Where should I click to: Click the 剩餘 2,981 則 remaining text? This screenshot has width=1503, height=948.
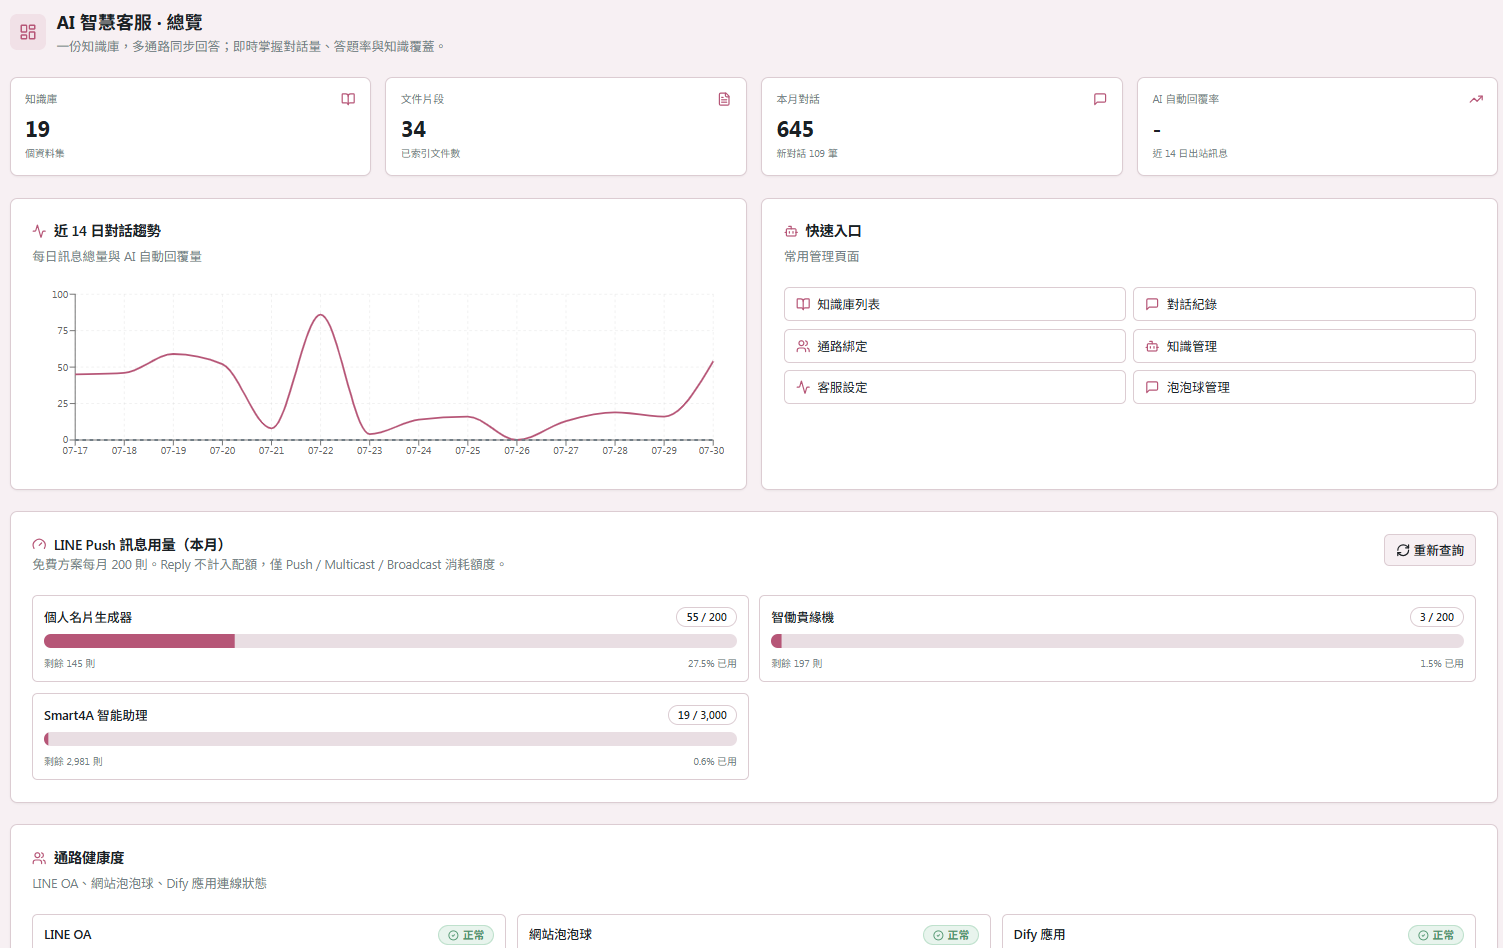click(x=73, y=762)
